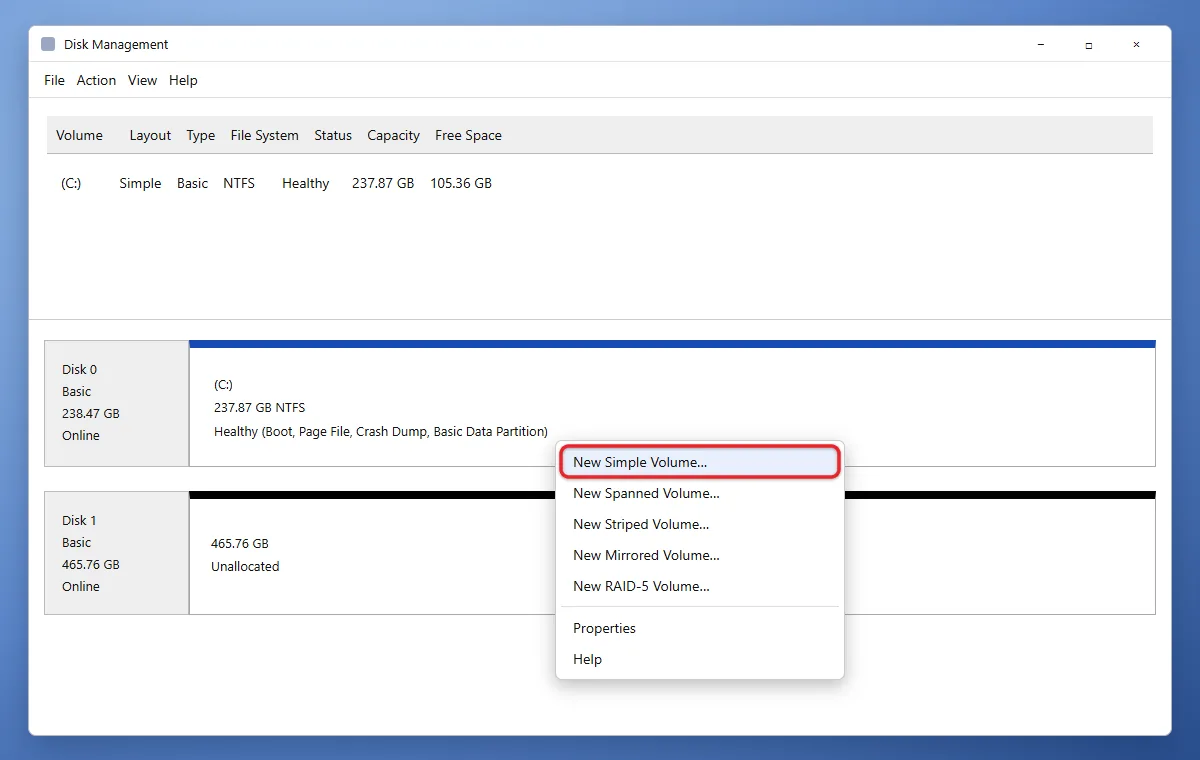Viewport: 1200px width, 760px height.
Task: Select the (C:) volume row in list
Action: coord(599,183)
